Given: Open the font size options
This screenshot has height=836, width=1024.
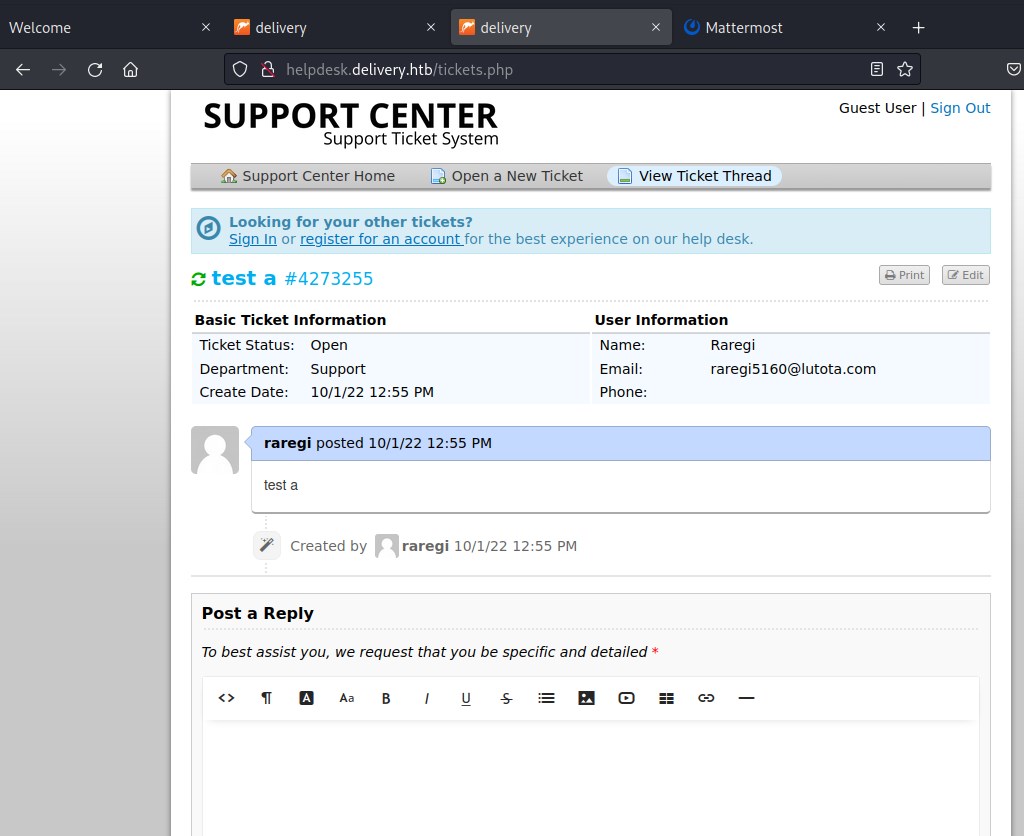Looking at the screenshot, I should (x=347, y=698).
